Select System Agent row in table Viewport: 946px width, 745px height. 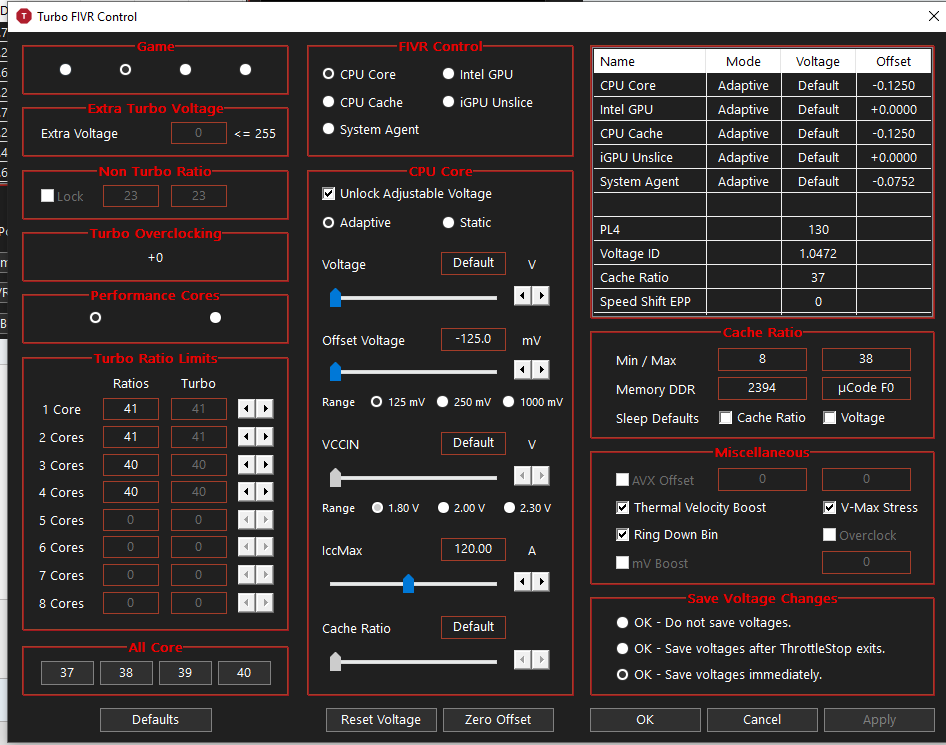coord(763,181)
